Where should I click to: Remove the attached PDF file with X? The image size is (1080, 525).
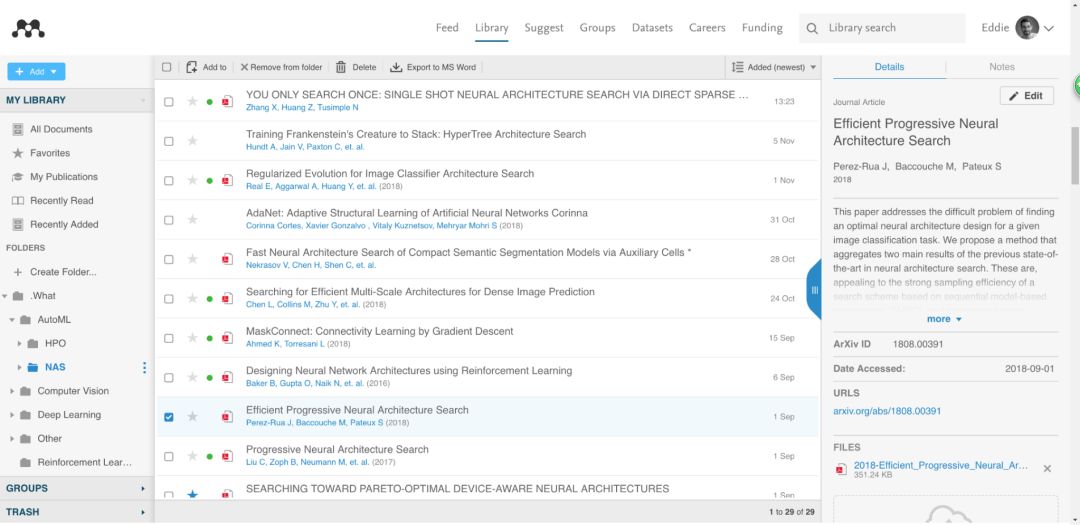click(x=1047, y=469)
